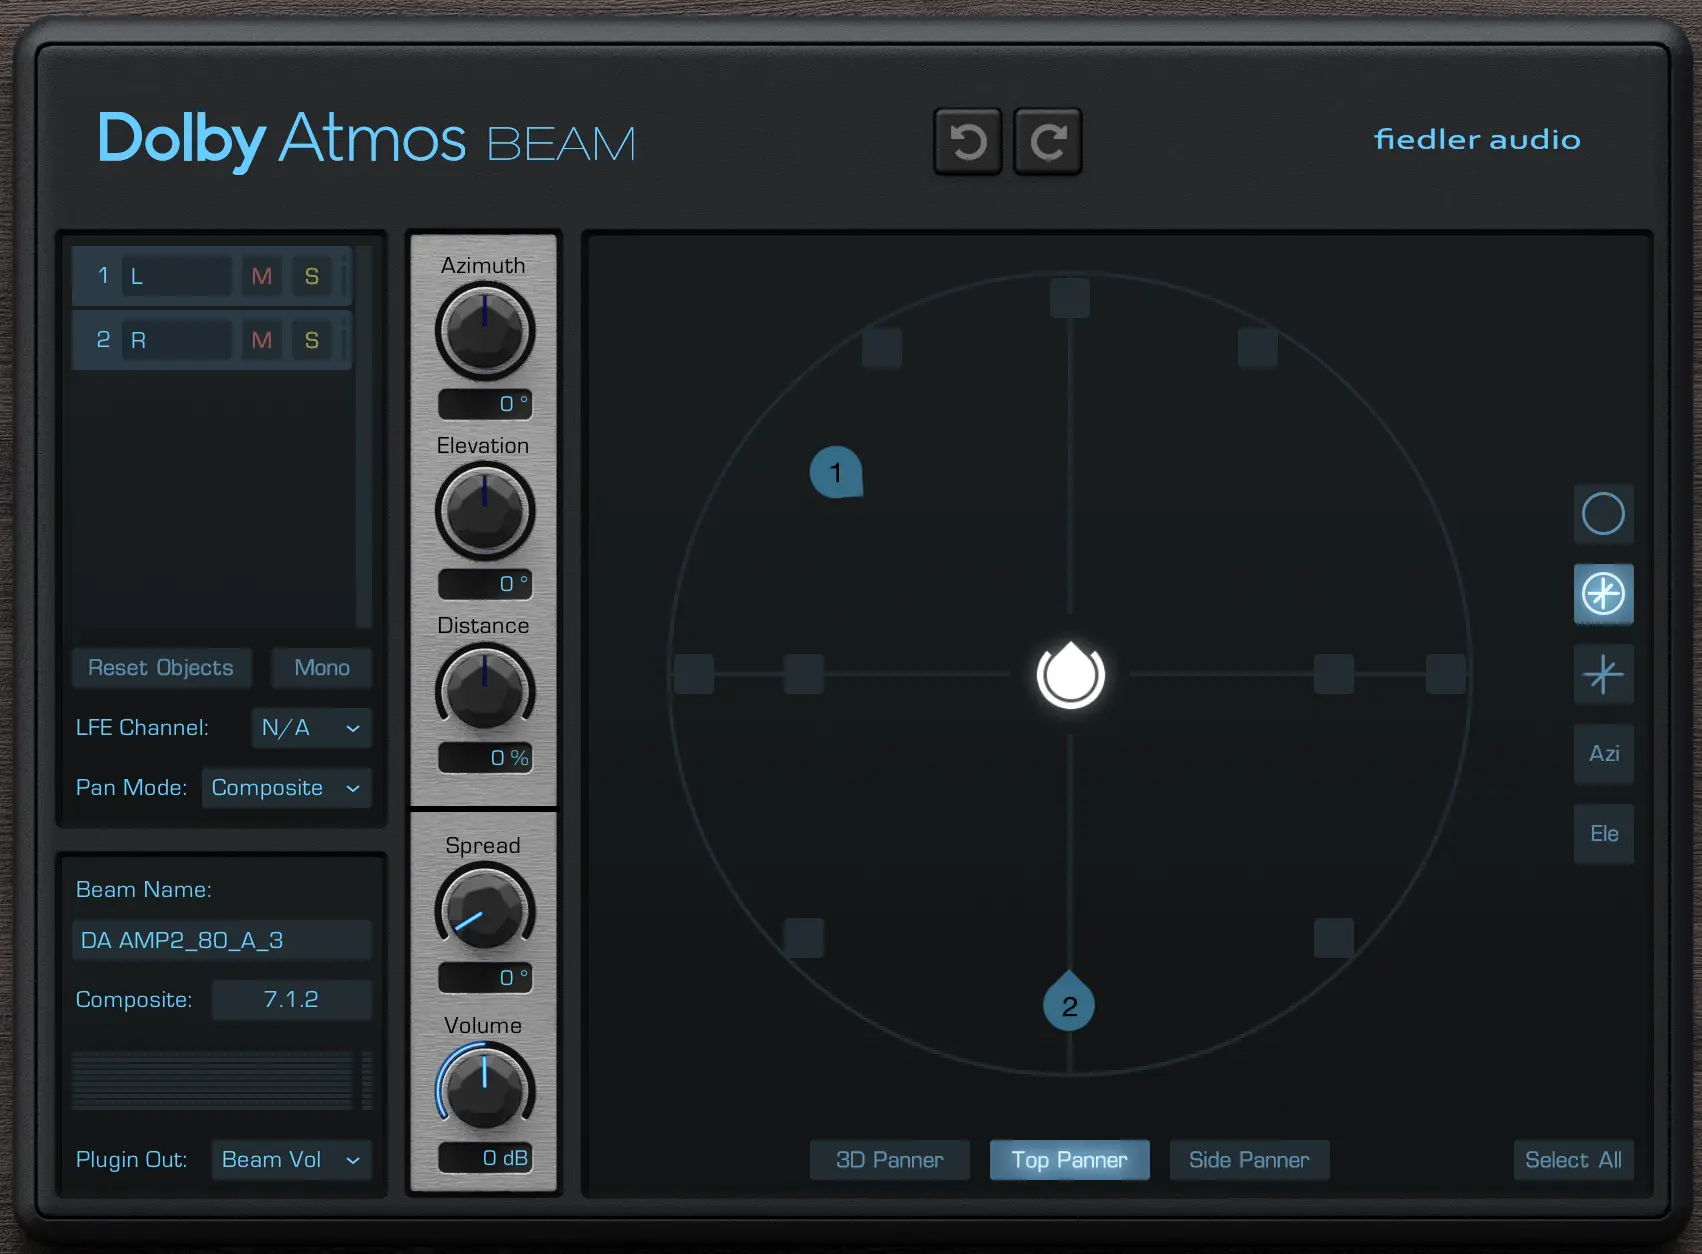
Task: Select the asterisk grid mode icon
Action: coord(1603,674)
